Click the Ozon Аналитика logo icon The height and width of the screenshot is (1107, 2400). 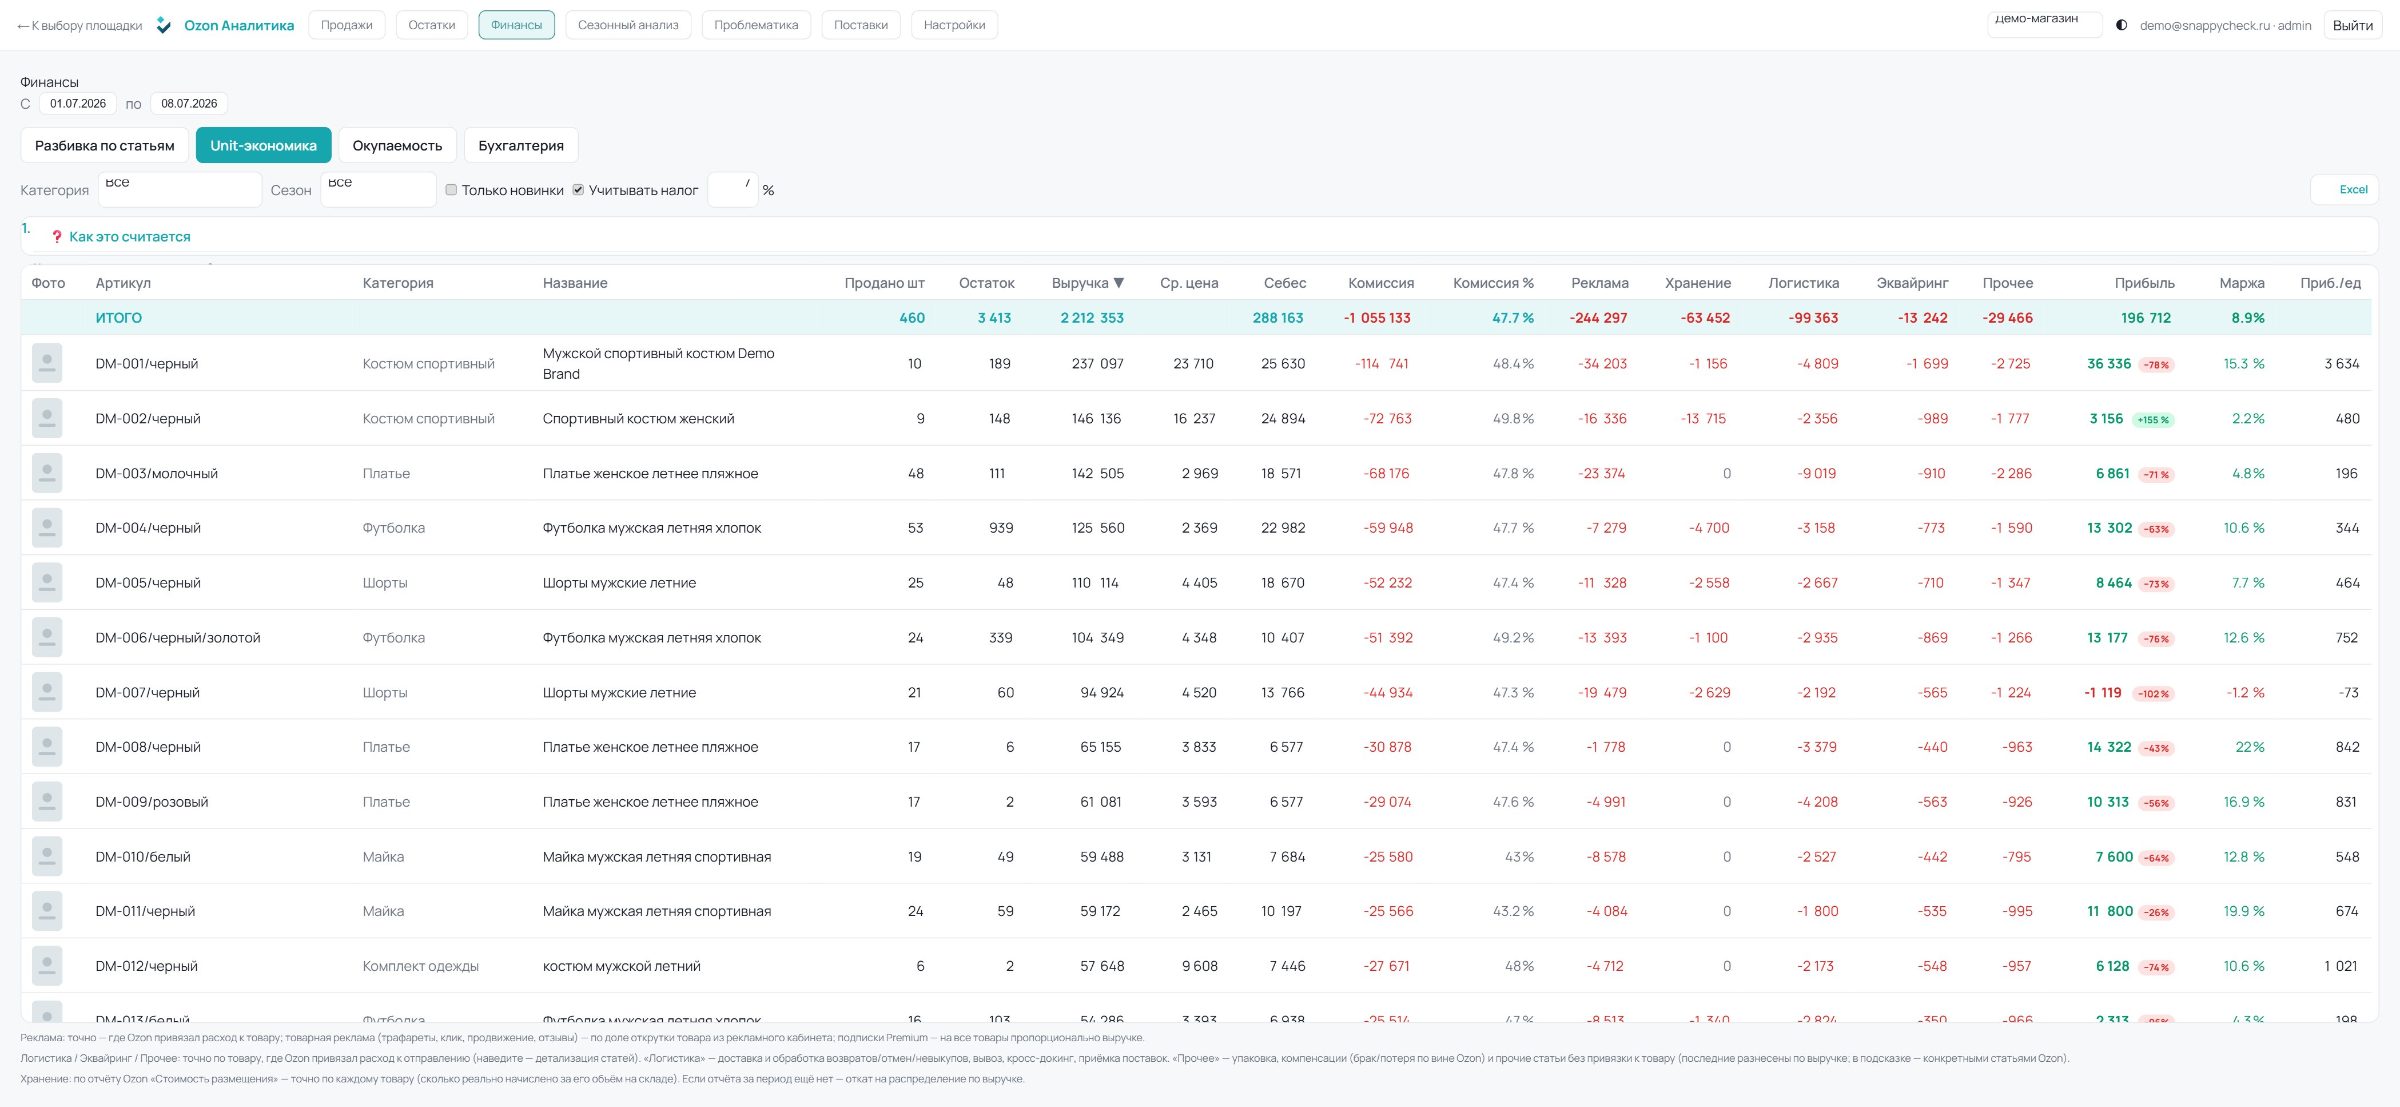(164, 25)
